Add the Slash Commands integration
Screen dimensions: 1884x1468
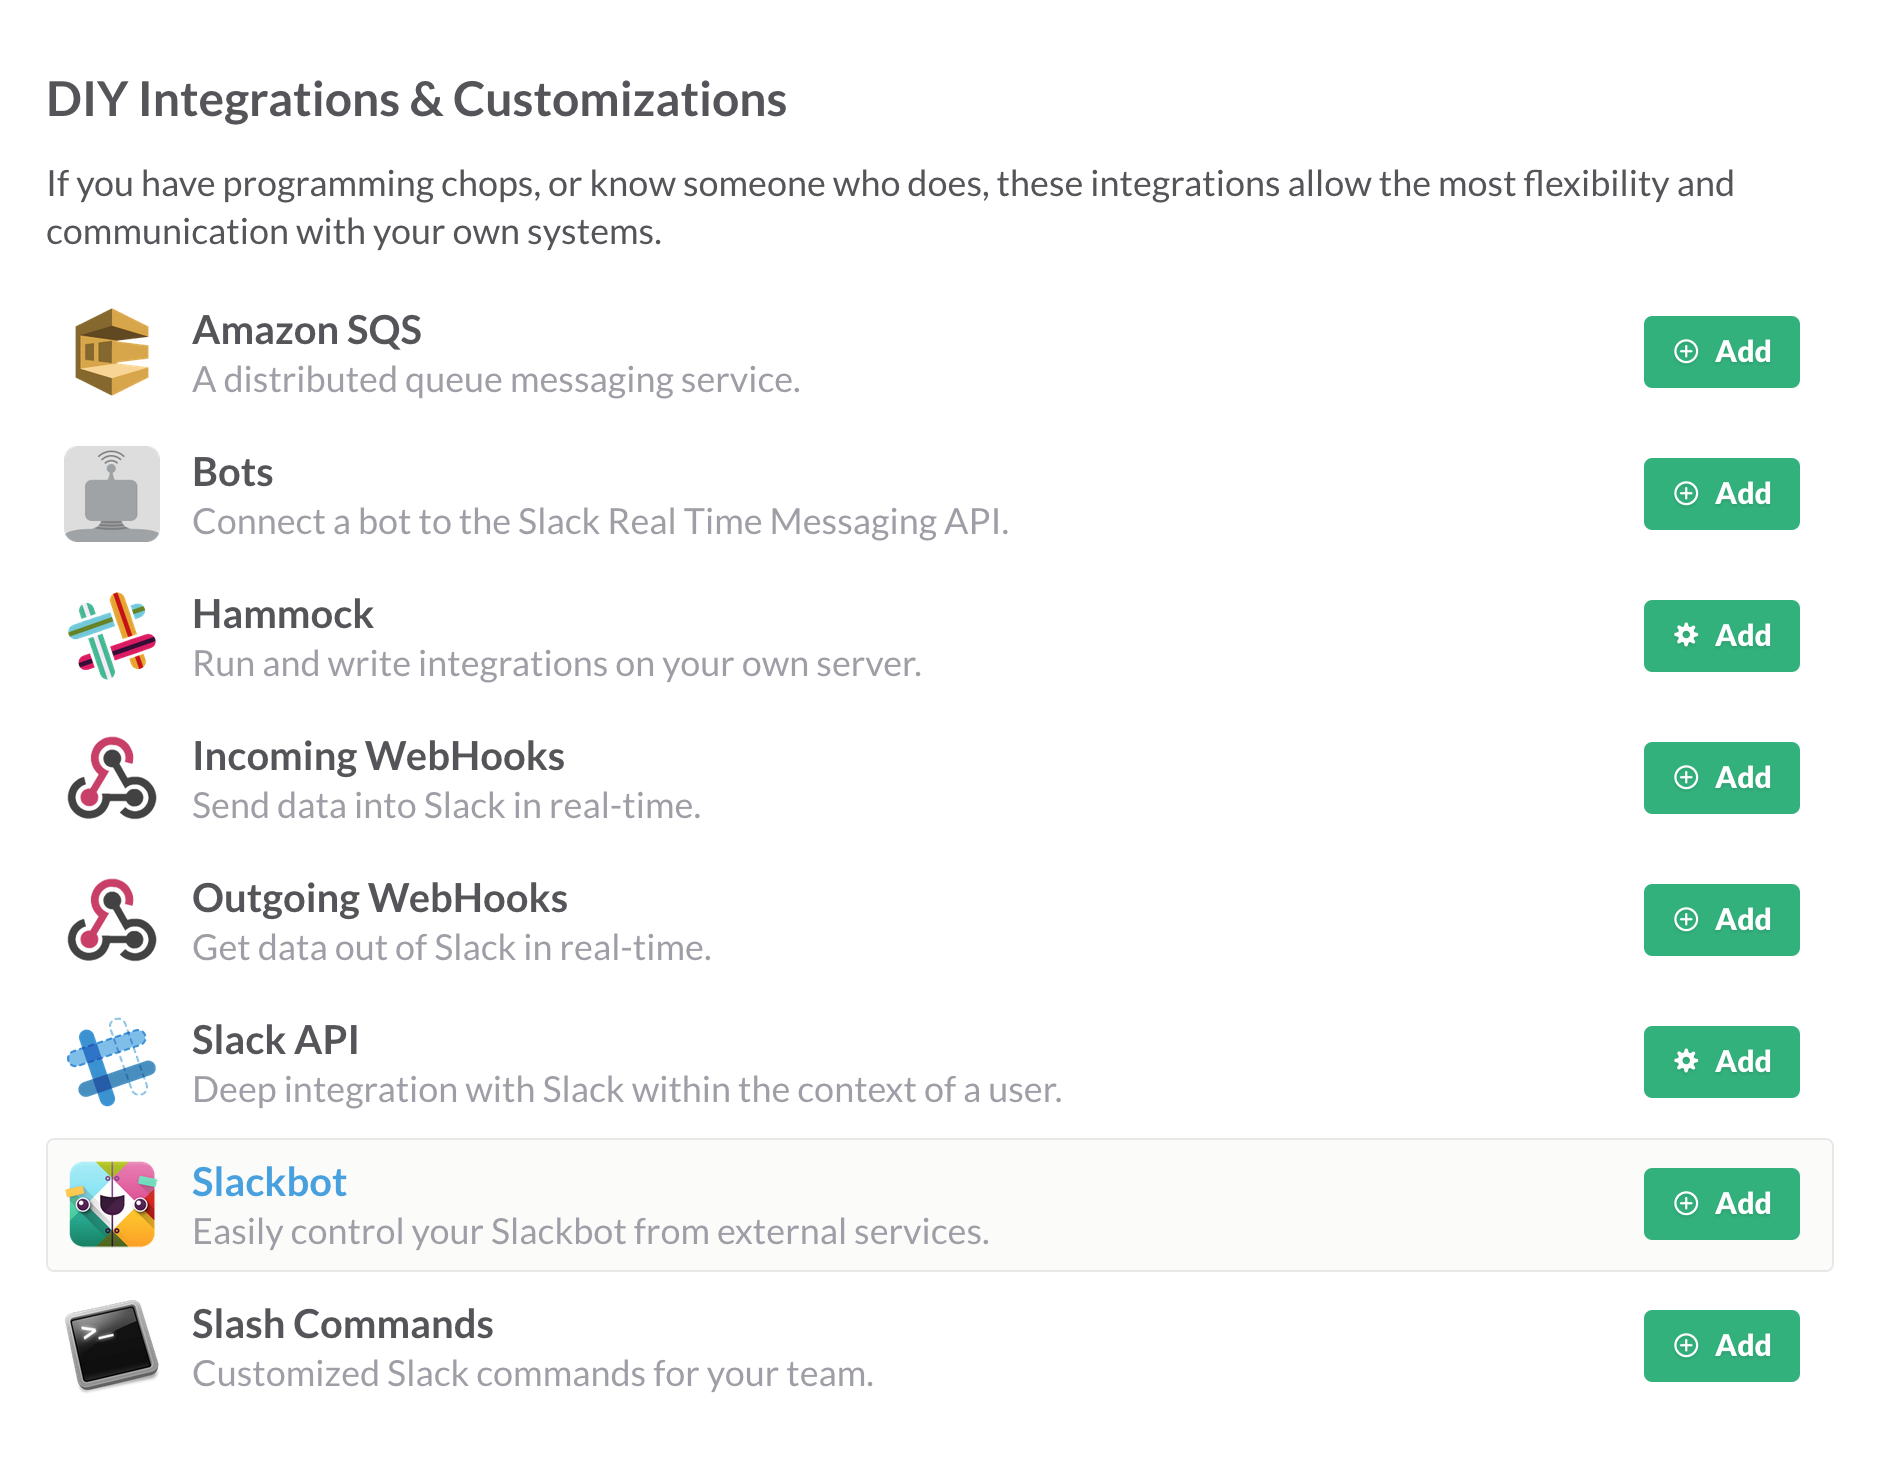1720,1346
